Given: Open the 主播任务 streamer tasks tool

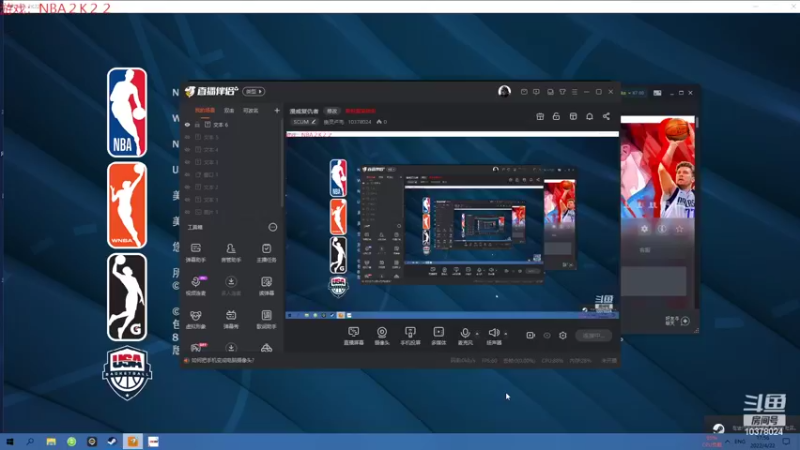Looking at the screenshot, I should (x=266, y=253).
